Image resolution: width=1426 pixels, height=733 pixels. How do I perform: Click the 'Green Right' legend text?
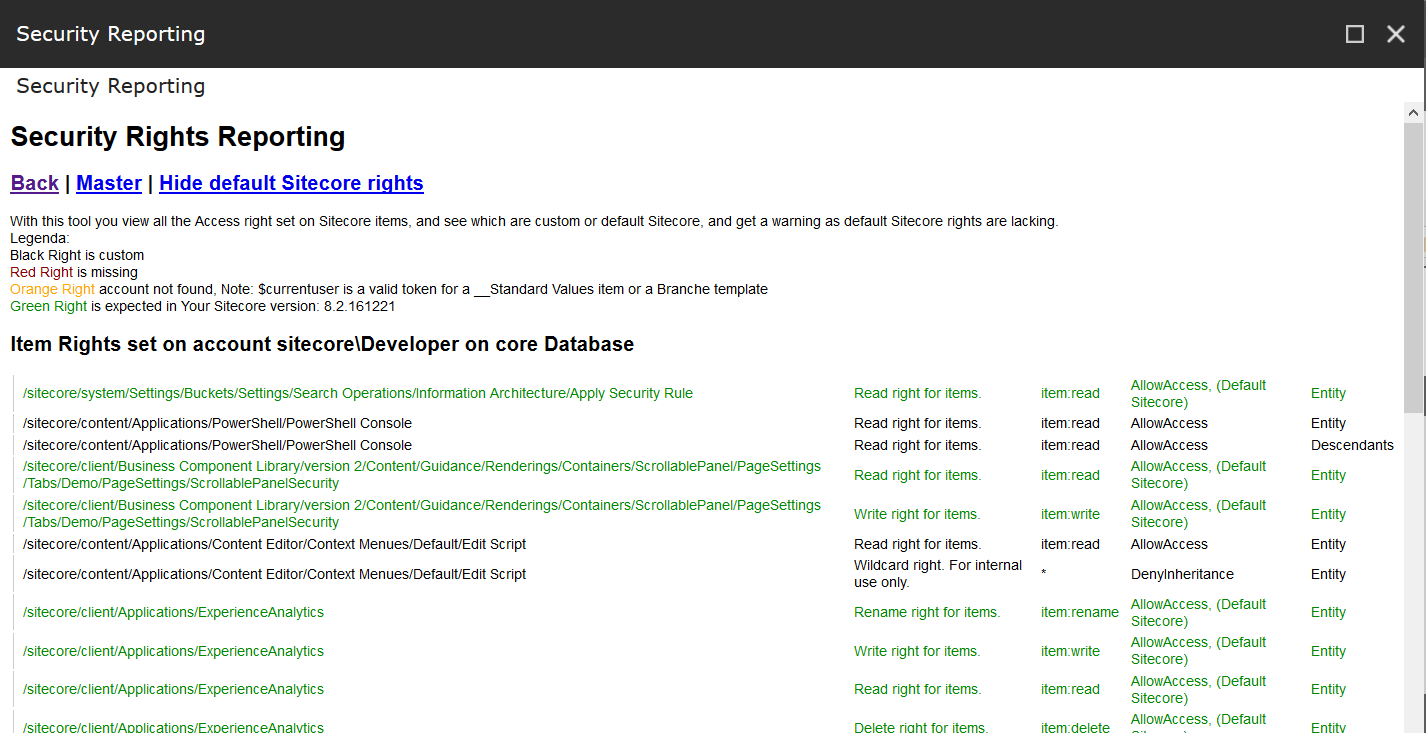49,306
